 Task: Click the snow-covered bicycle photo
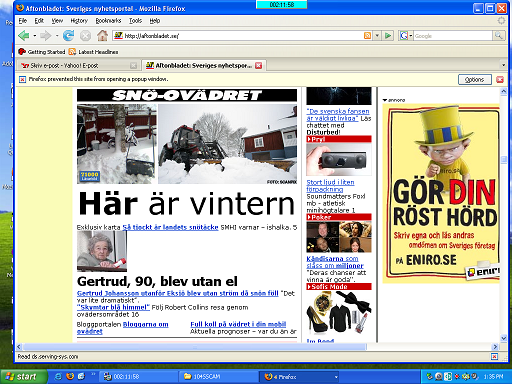[x=117, y=144]
